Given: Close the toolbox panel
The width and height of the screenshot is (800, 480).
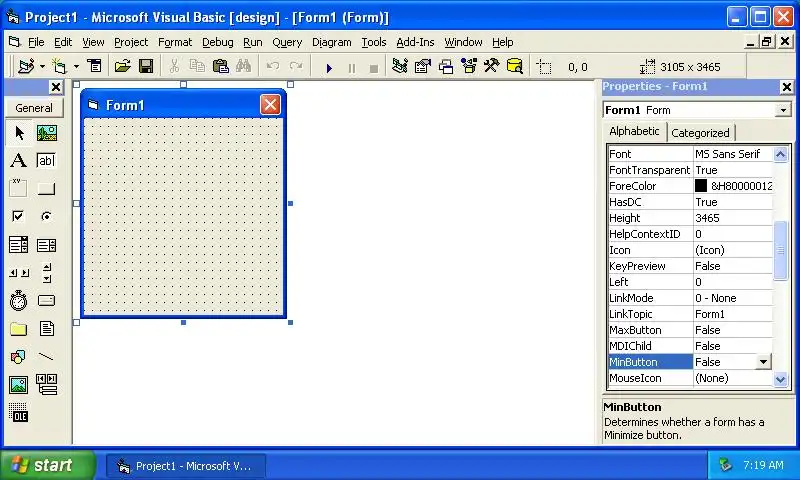Looking at the screenshot, I should (56, 87).
